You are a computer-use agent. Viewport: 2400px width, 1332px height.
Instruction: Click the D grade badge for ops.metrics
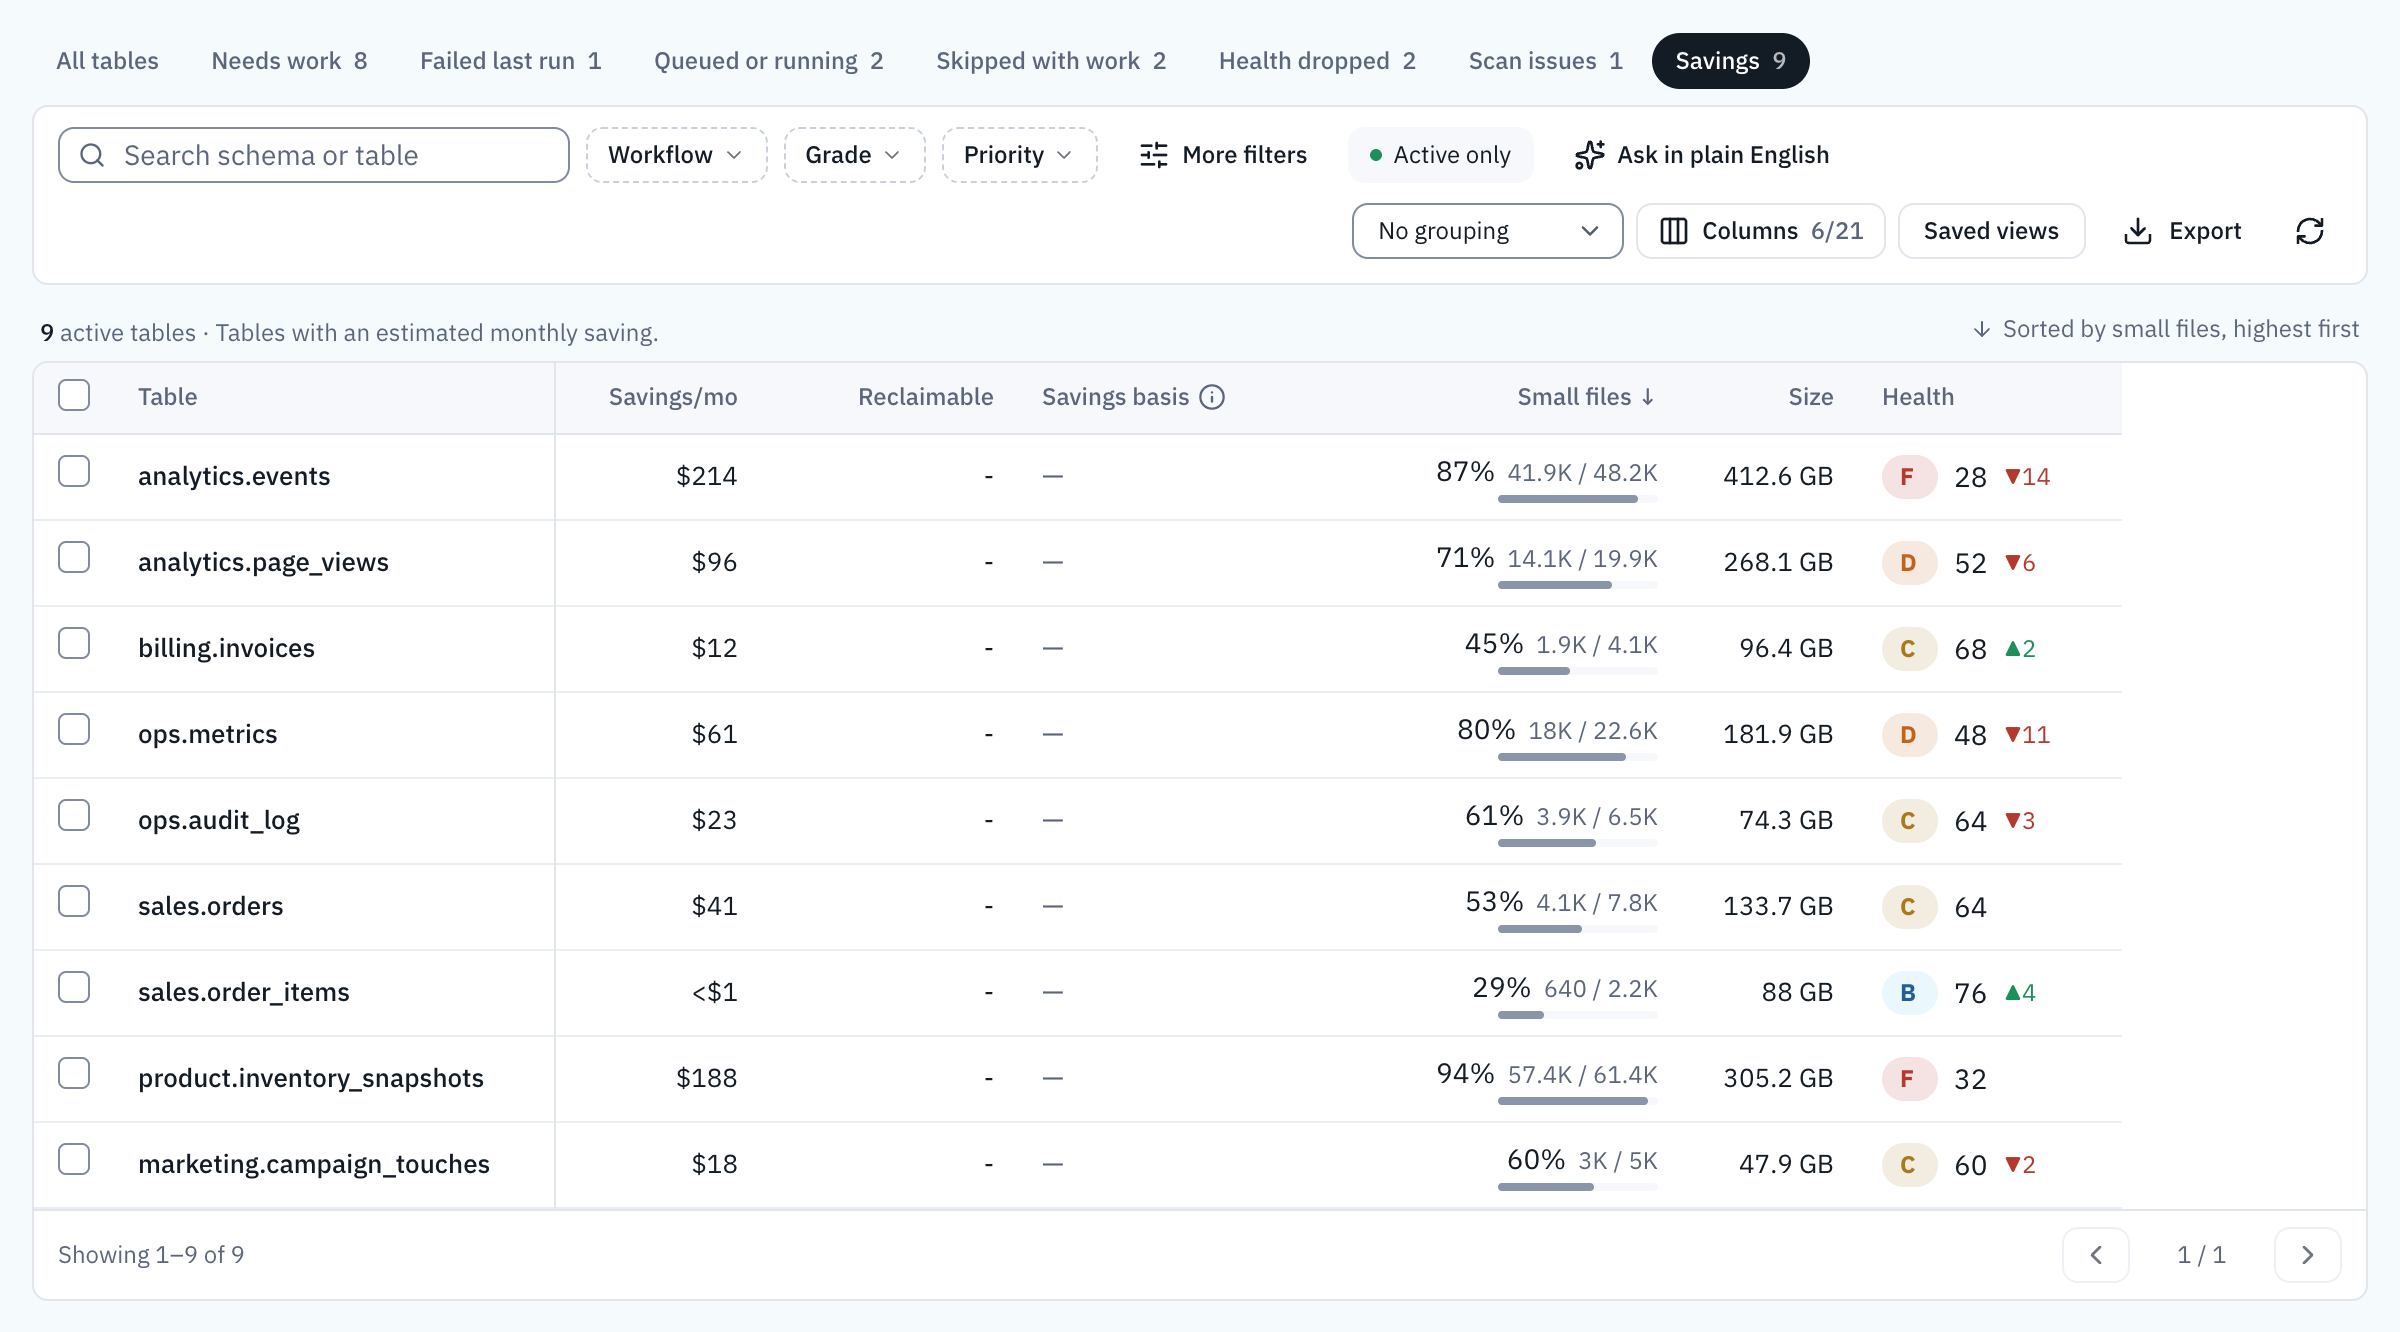point(1908,735)
